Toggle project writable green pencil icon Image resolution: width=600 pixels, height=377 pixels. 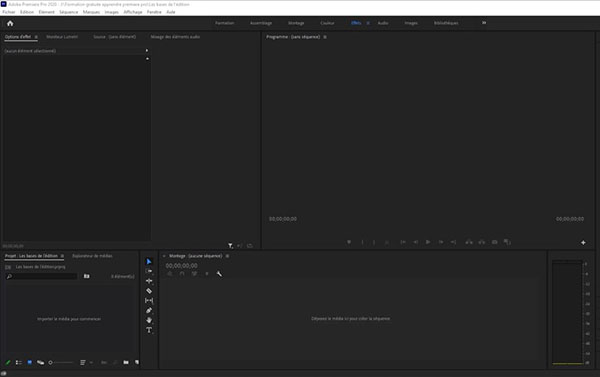point(8,362)
